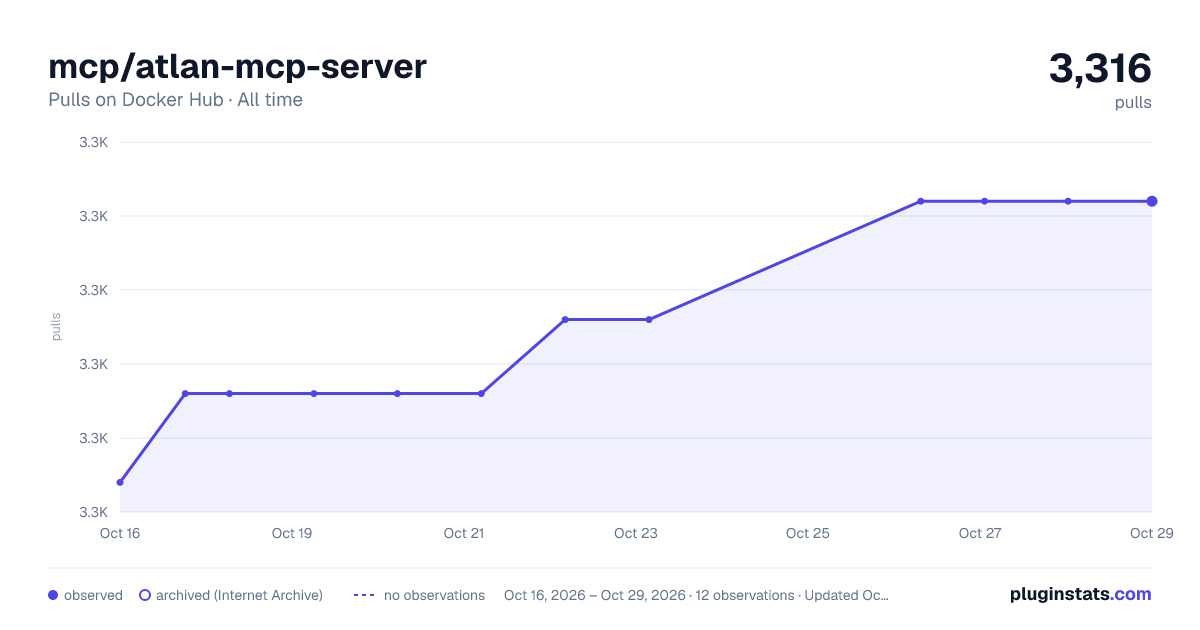The width and height of the screenshot is (1200, 630).
Task: Click the Pulls on Docker Hub subtitle
Action: [175, 100]
